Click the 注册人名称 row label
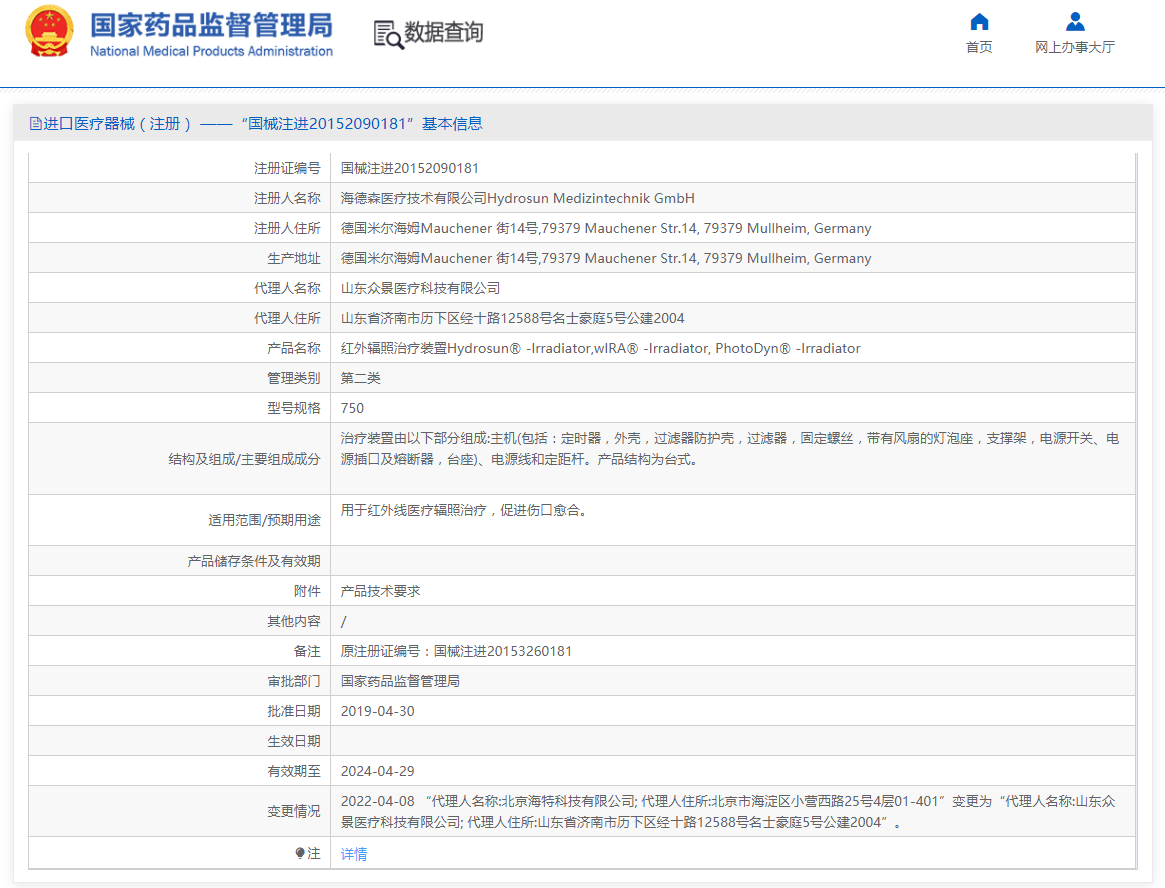1165x888 pixels. 288,198
